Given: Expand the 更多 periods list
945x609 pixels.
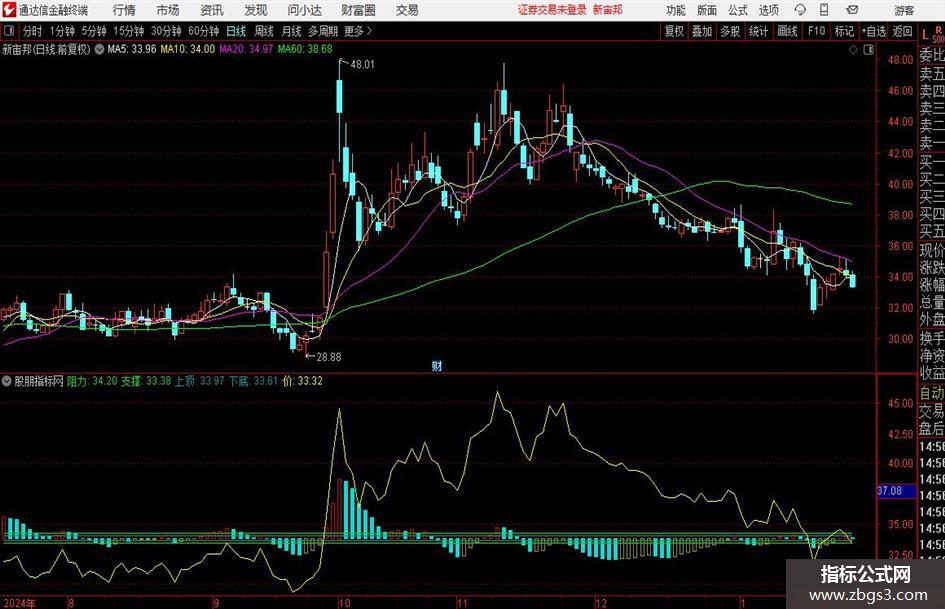Looking at the screenshot, I should (359, 31).
